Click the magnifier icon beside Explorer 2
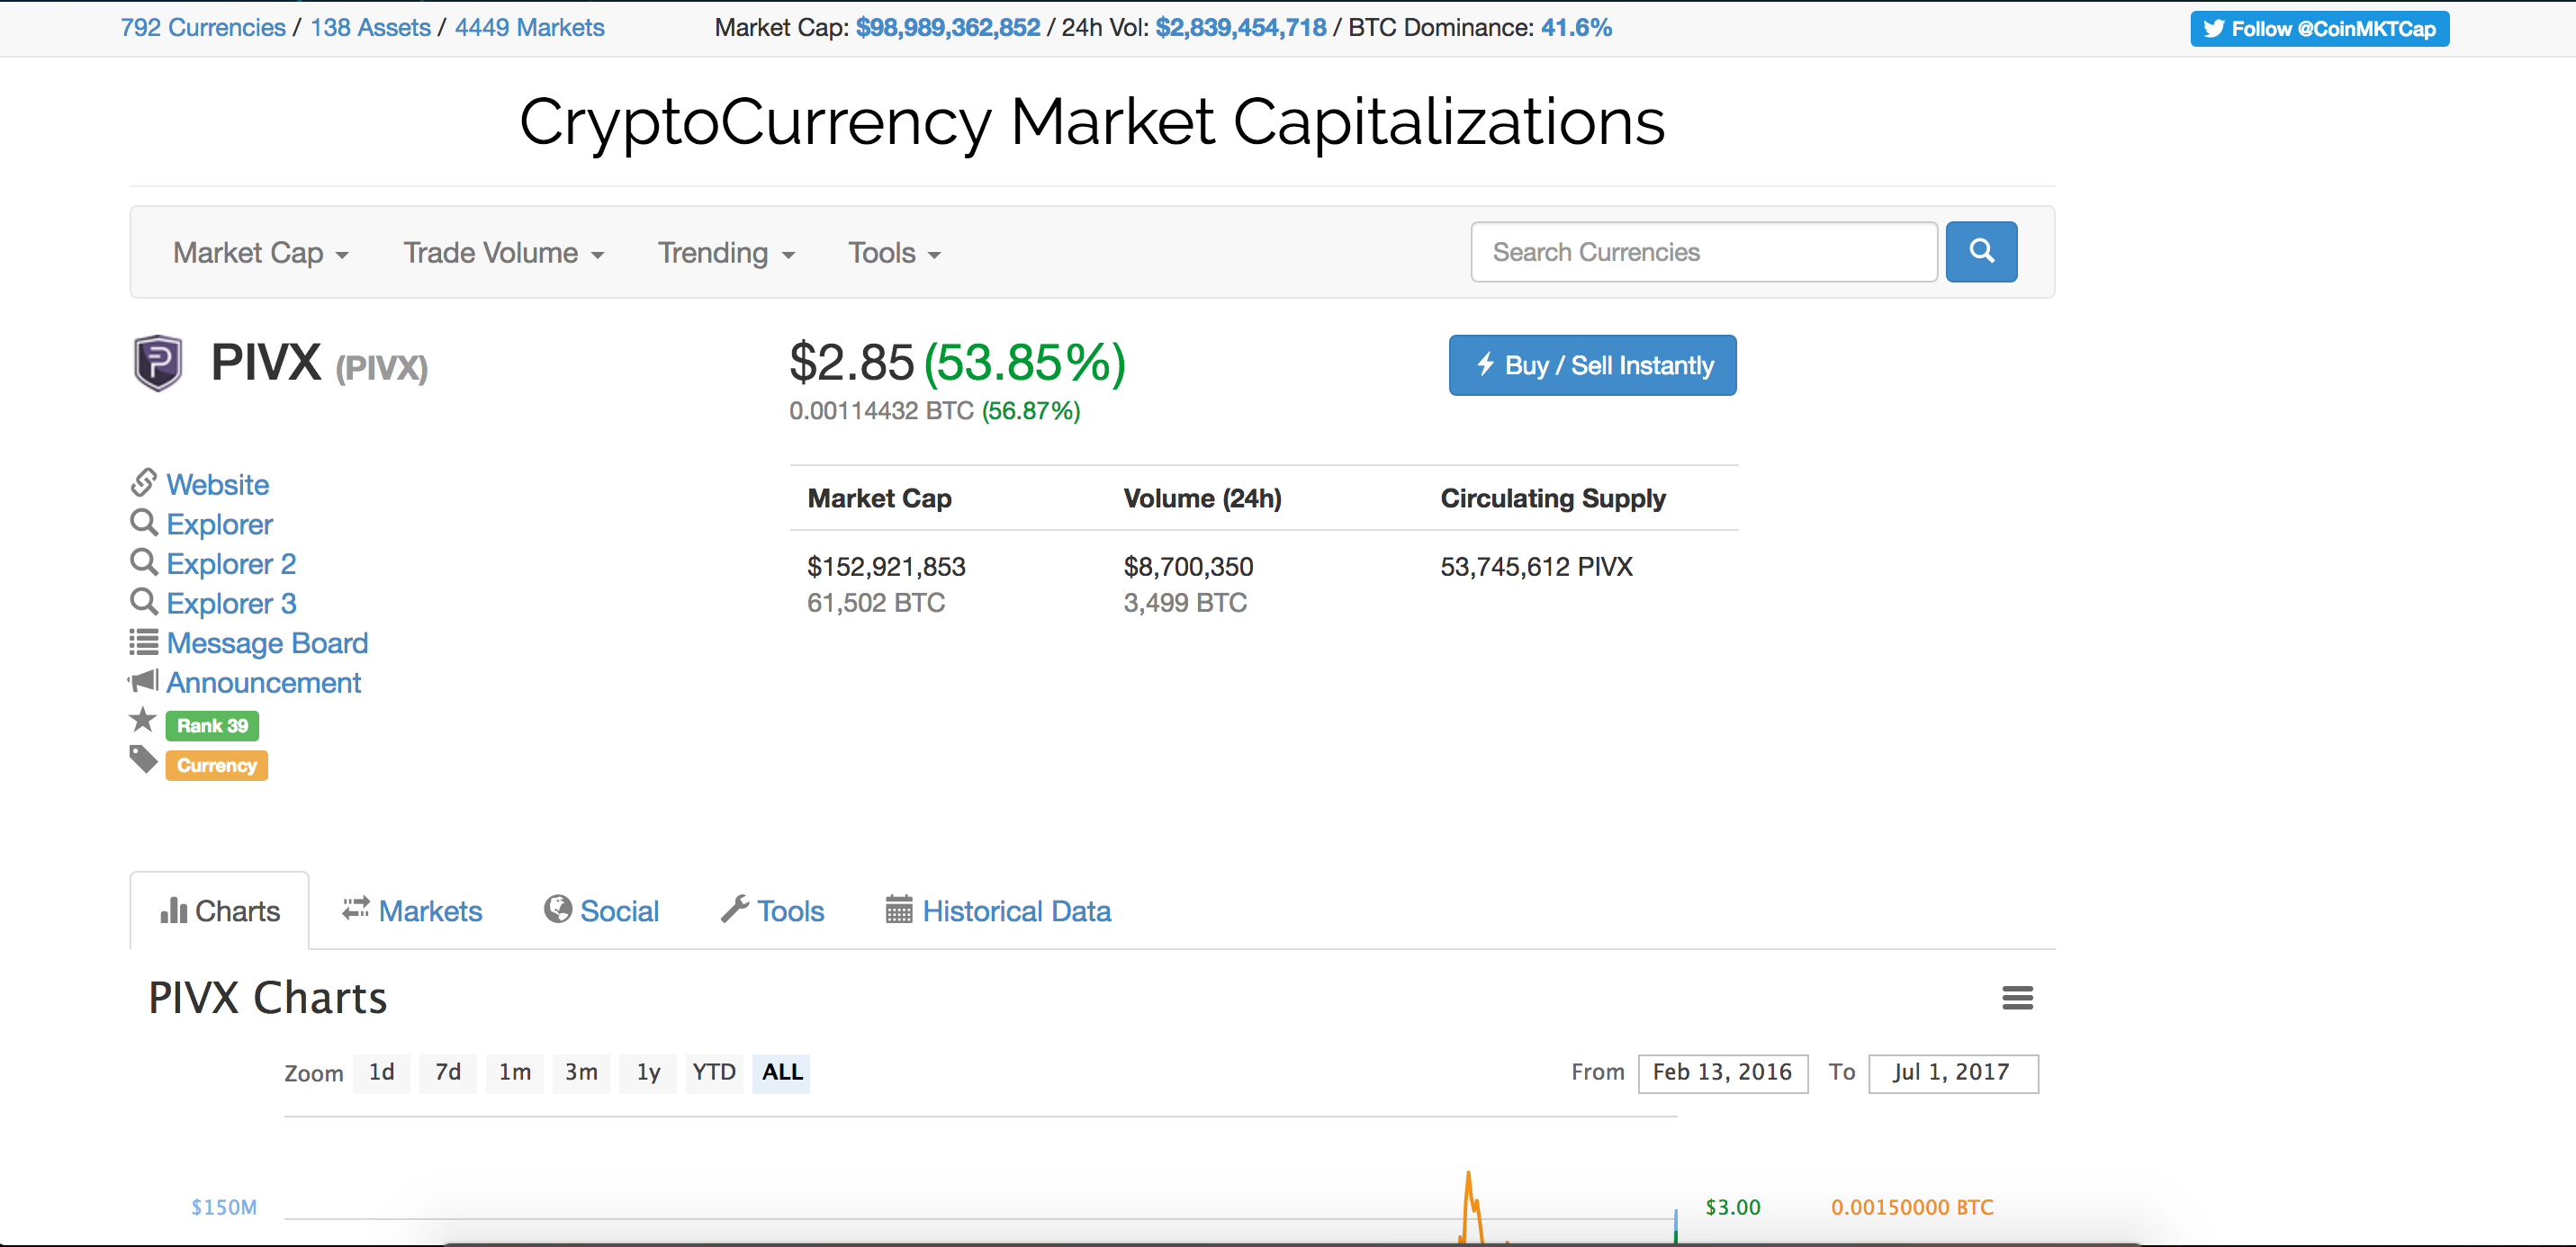The width and height of the screenshot is (2576, 1247). (144, 562)
